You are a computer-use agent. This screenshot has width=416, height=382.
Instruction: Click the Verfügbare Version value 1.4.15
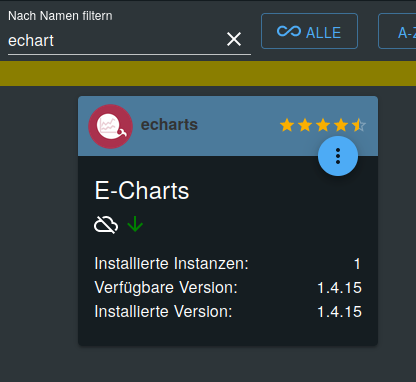click(x=339, y=288)
